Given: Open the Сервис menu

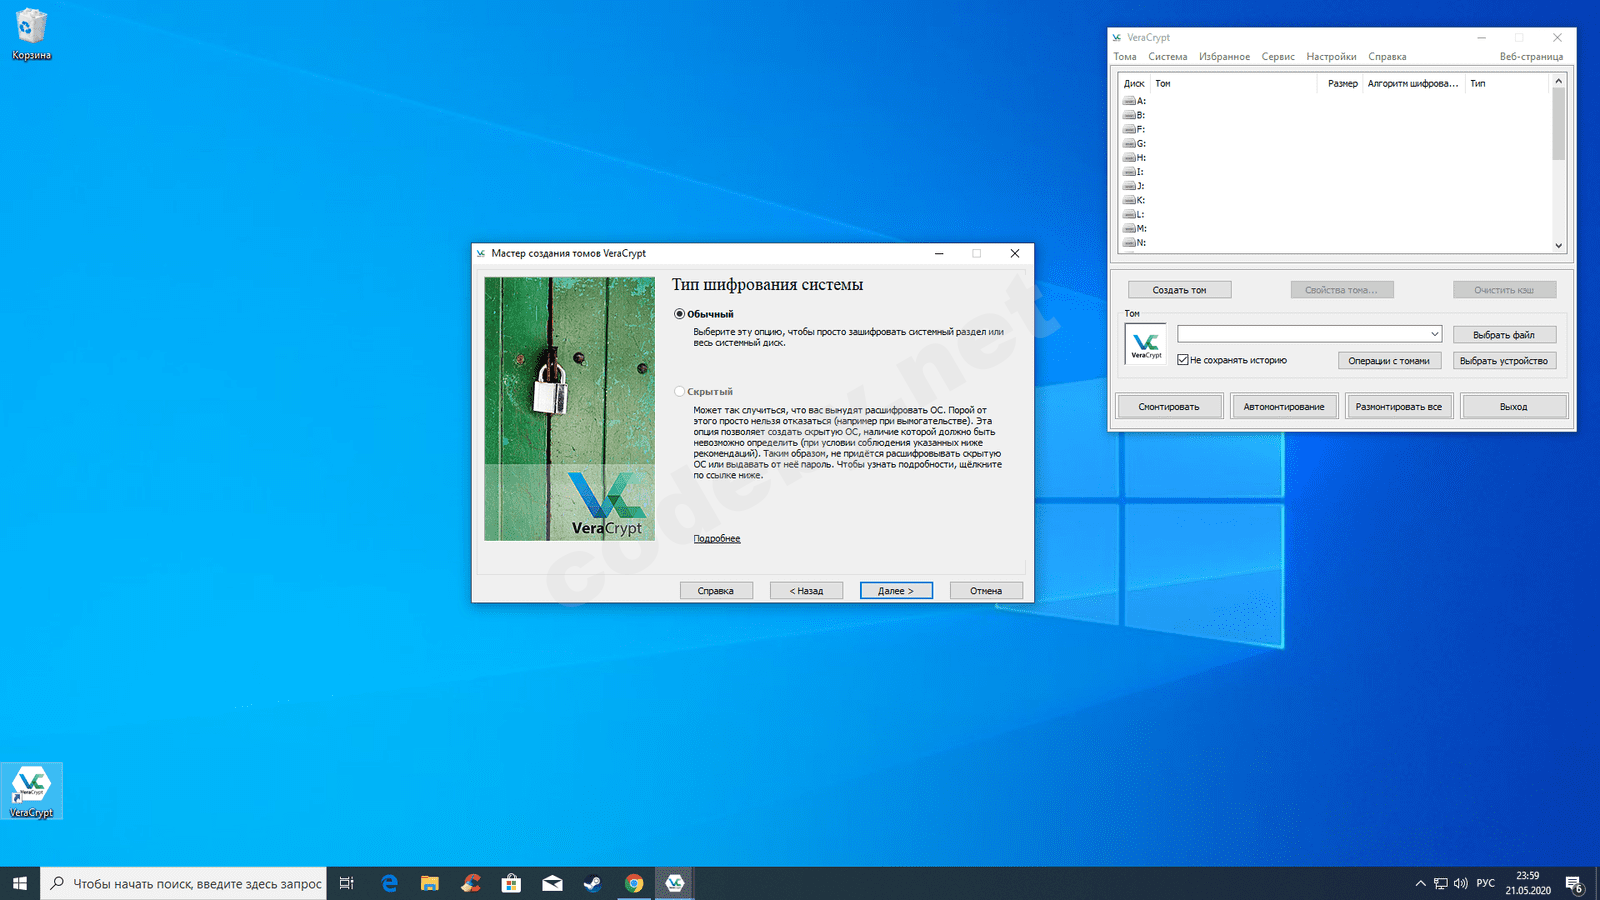Looking at the screenshot, I should coord(1277,57).
